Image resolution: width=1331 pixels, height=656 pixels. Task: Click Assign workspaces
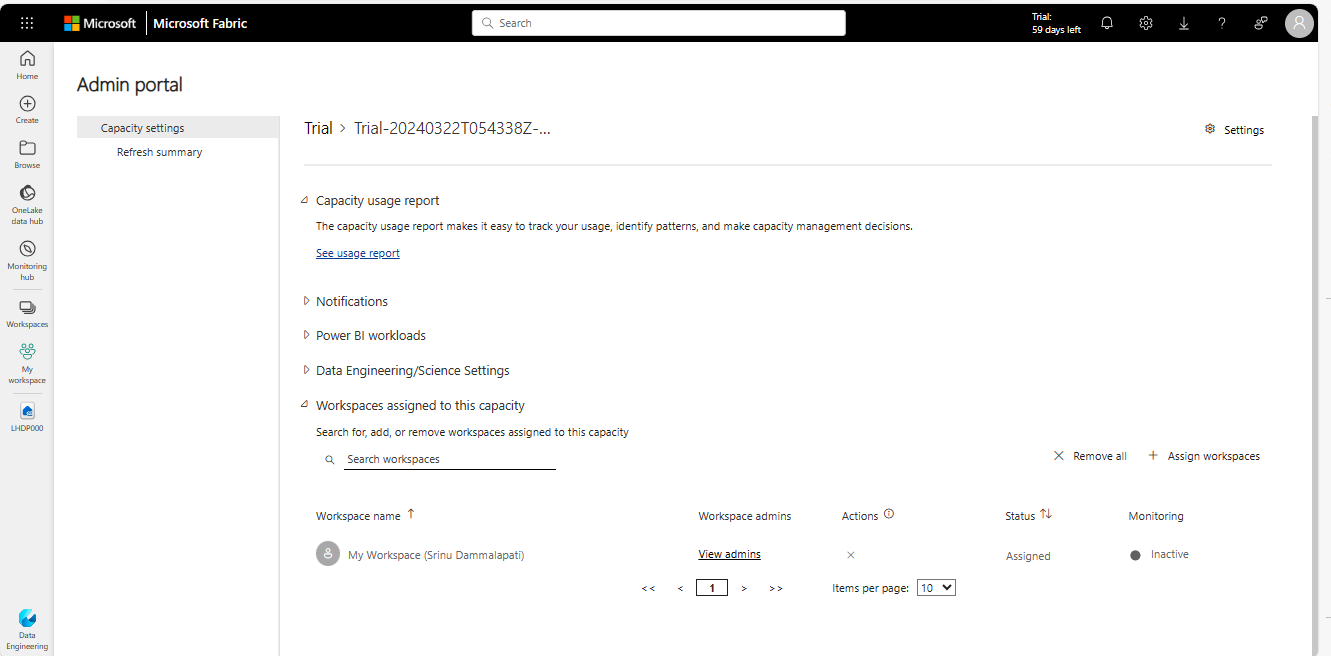pos(1204,456)
